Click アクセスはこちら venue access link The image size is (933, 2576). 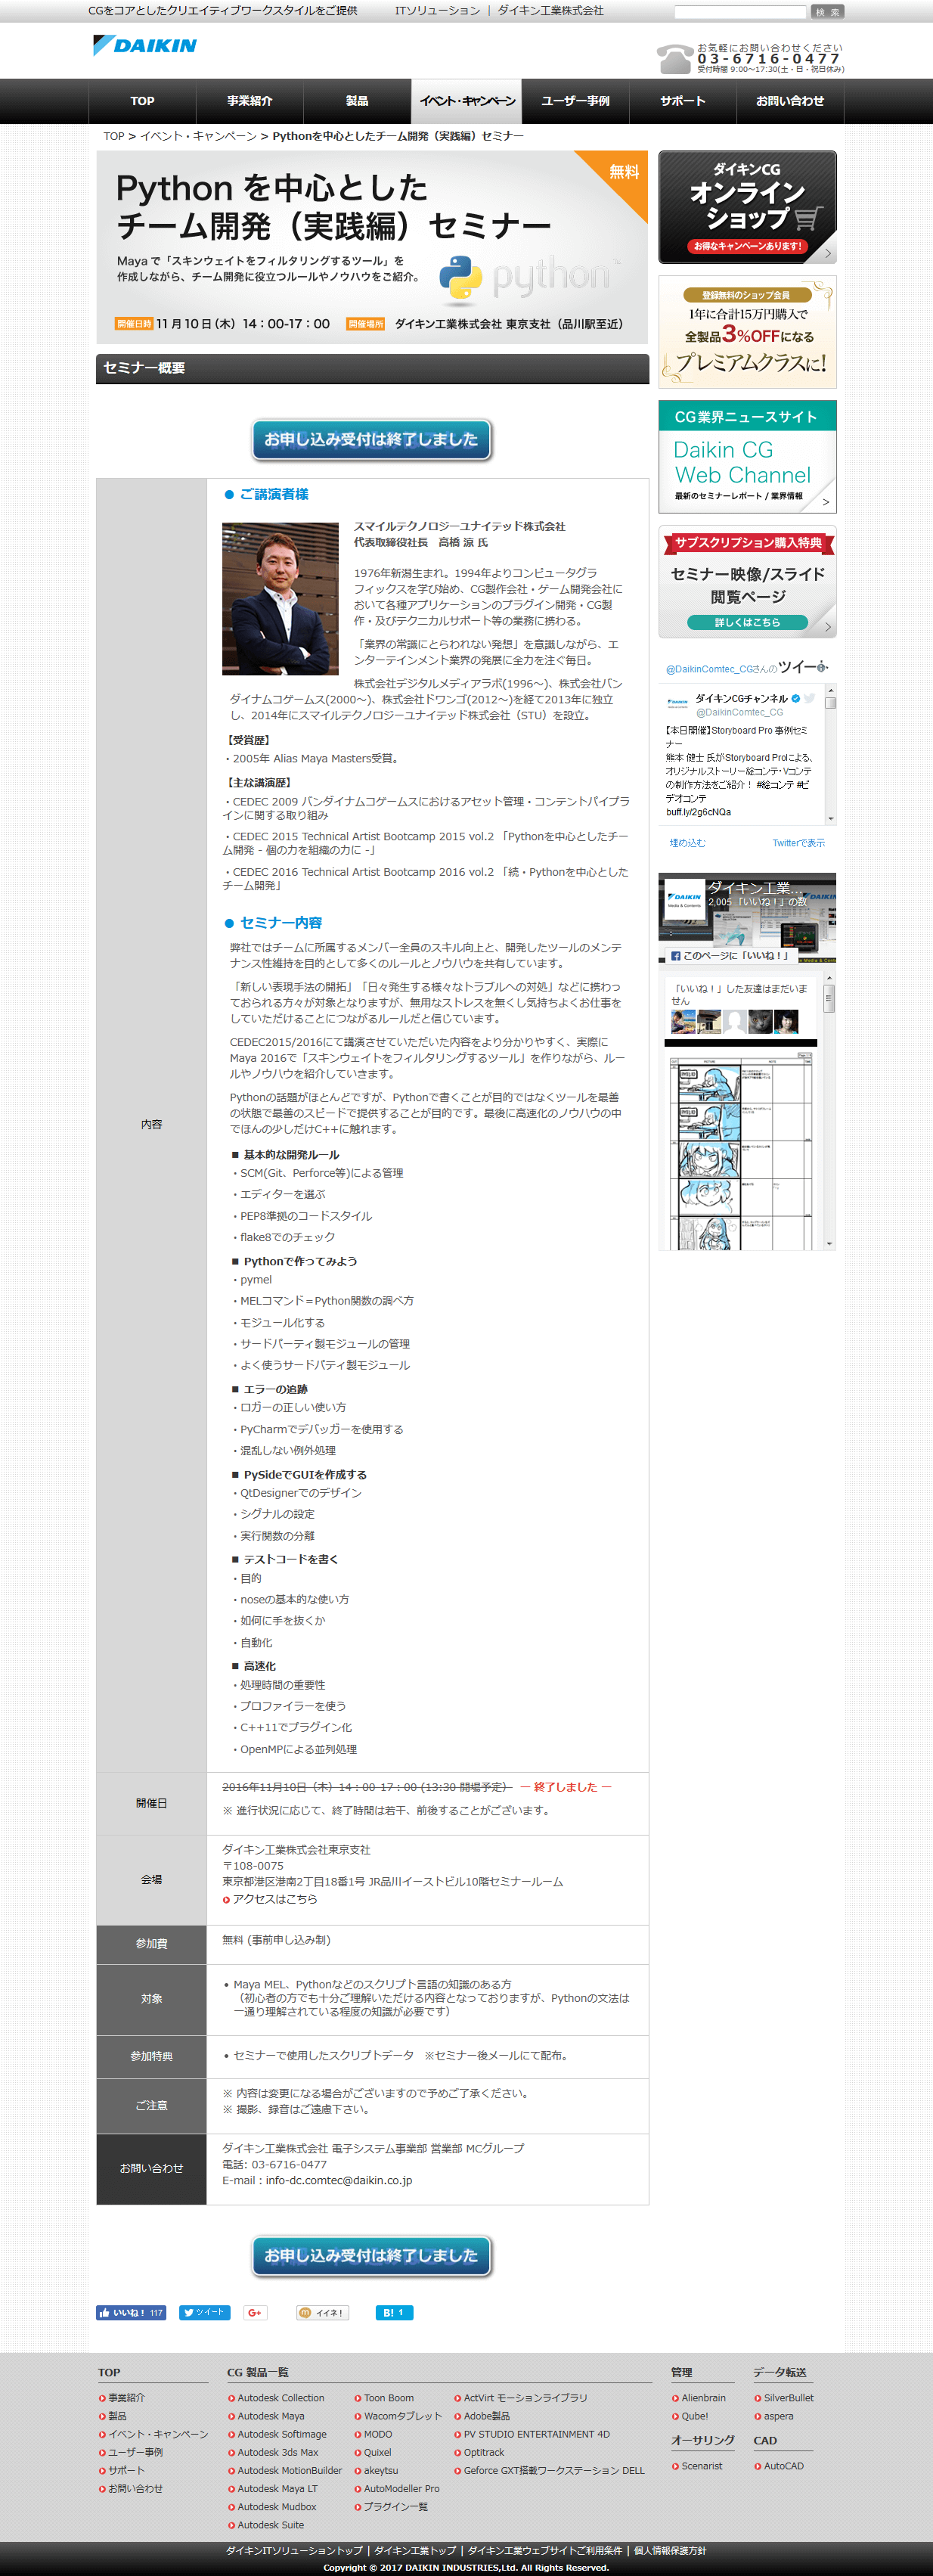274,1899
